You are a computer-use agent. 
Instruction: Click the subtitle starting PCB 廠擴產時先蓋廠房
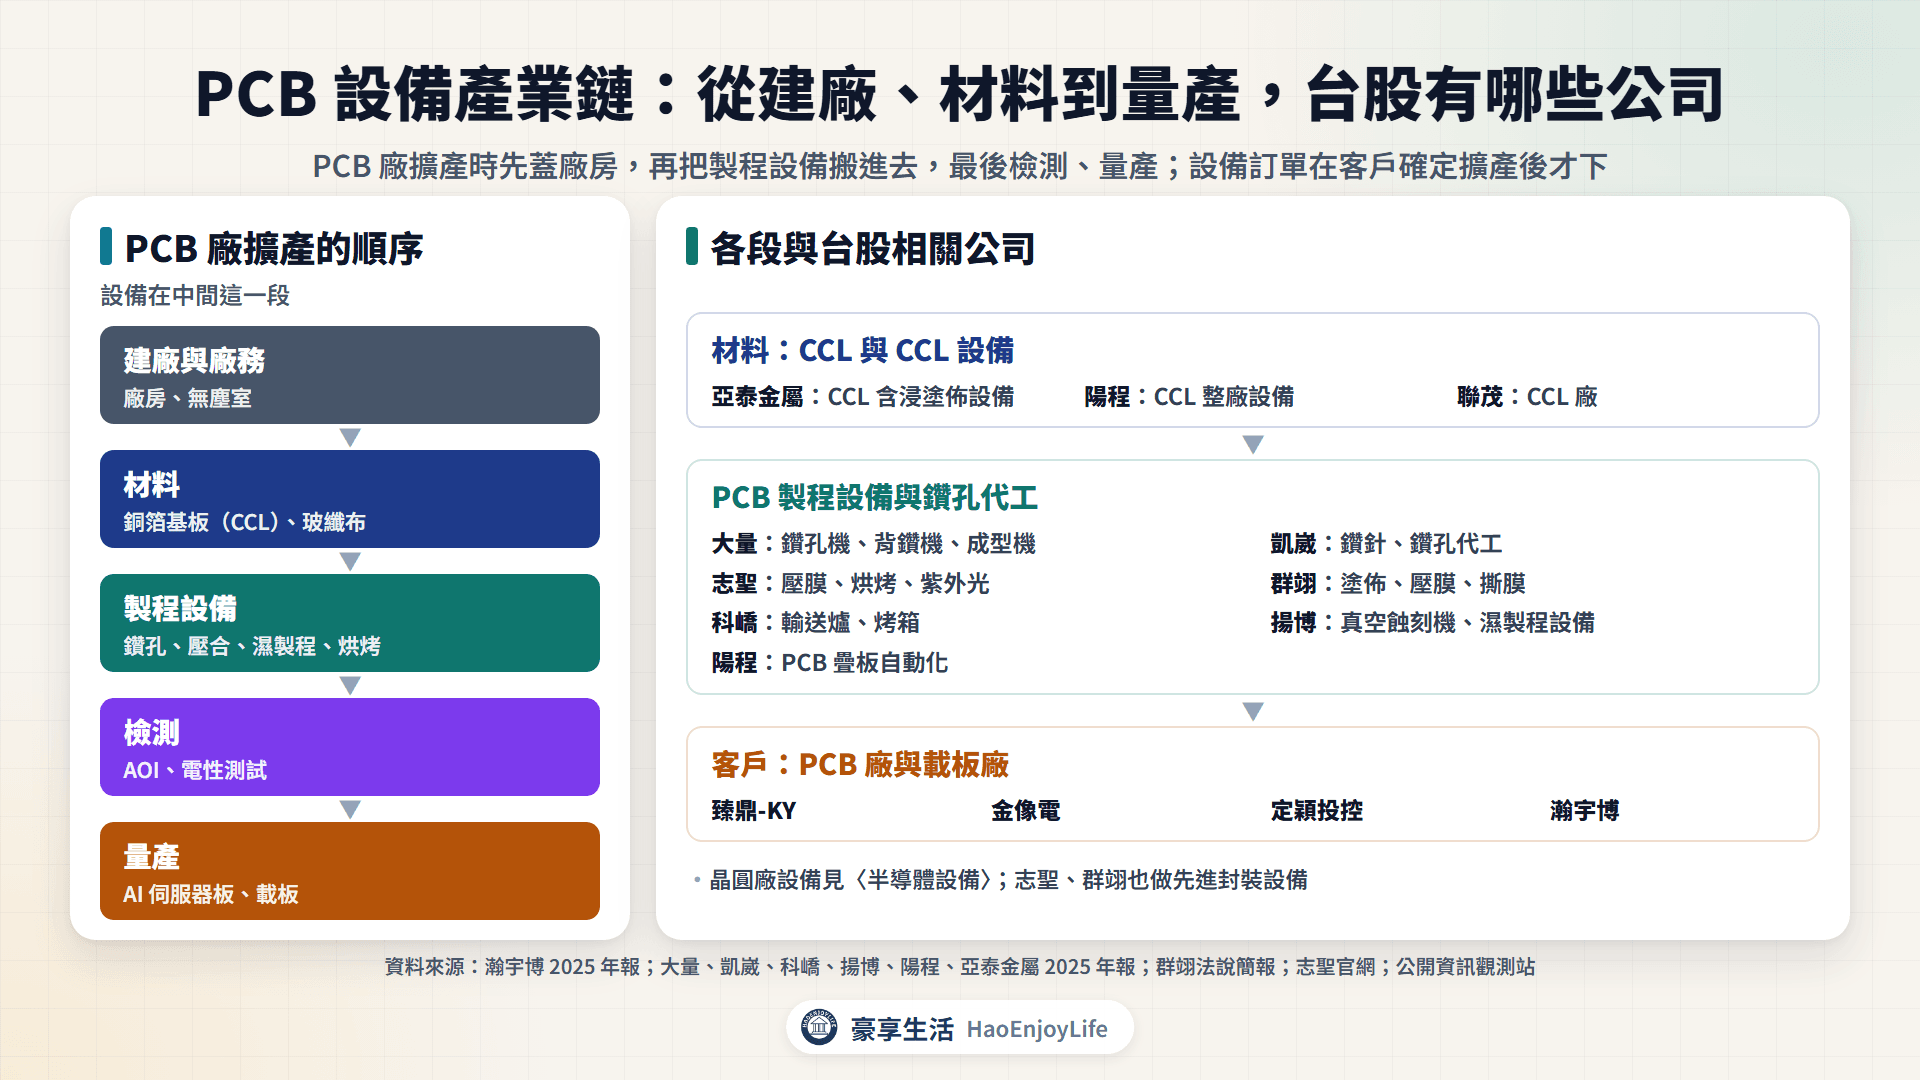[960, 166]
